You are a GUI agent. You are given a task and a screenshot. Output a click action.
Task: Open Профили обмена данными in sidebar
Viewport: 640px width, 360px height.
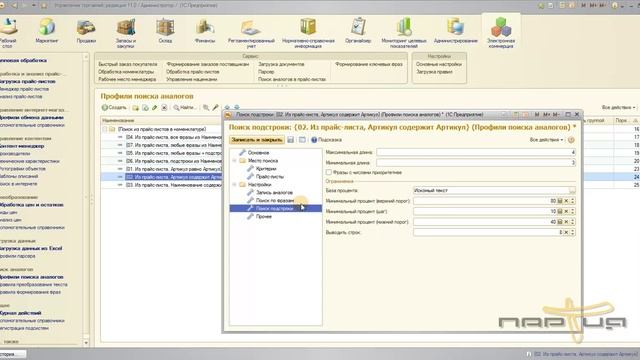(32, 118)
